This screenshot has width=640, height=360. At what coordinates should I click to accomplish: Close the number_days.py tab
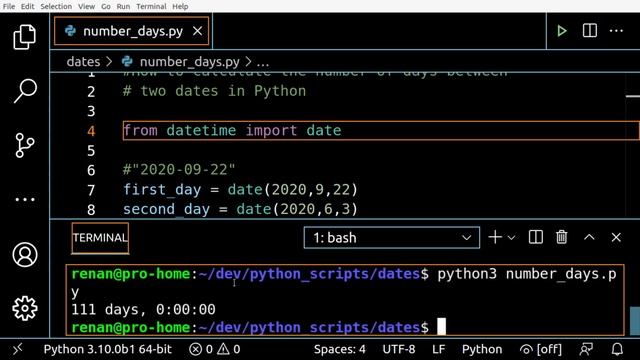pyautogui.click(x=198, y=31)
